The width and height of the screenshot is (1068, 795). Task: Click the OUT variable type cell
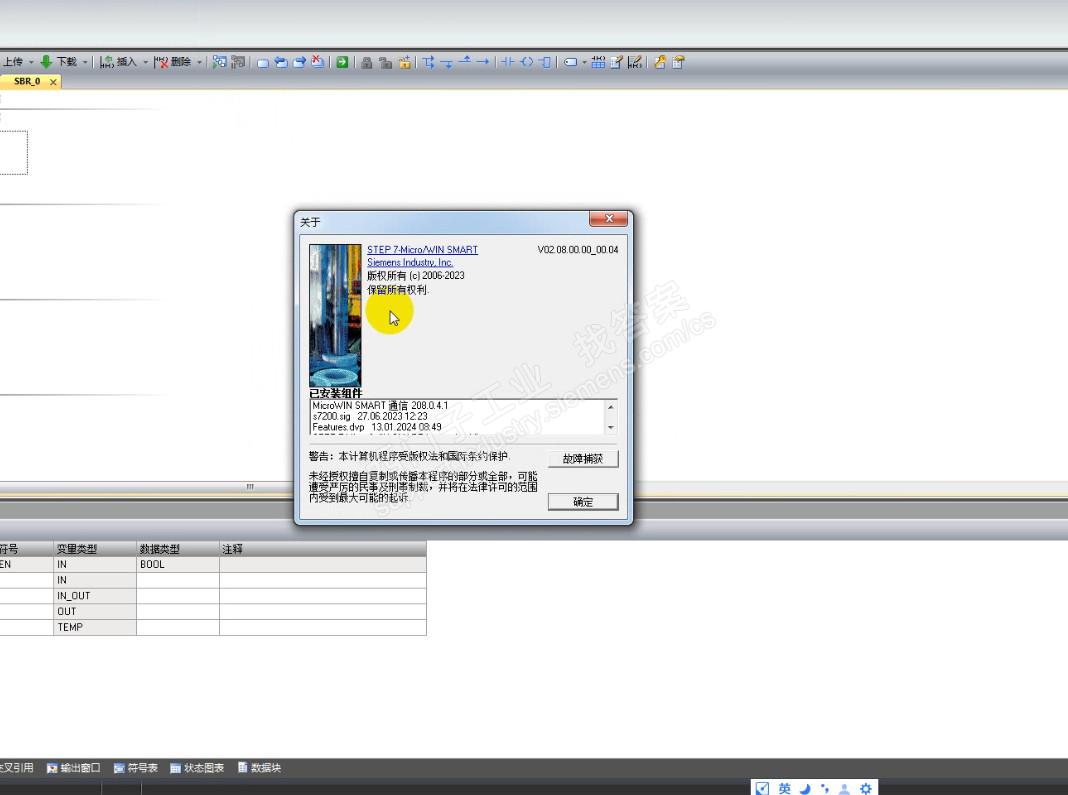pos(95,611)
